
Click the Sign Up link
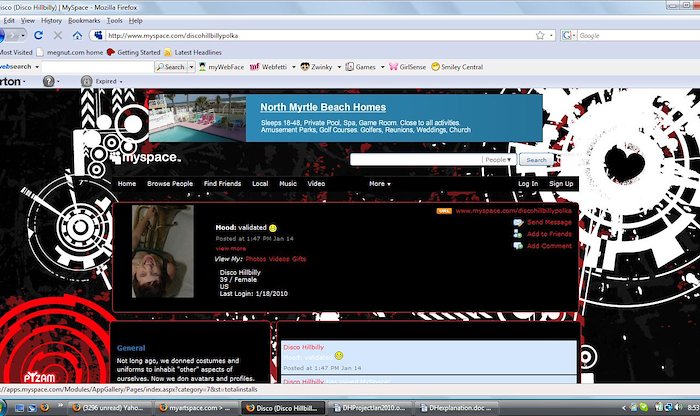(x=561, y=183)
